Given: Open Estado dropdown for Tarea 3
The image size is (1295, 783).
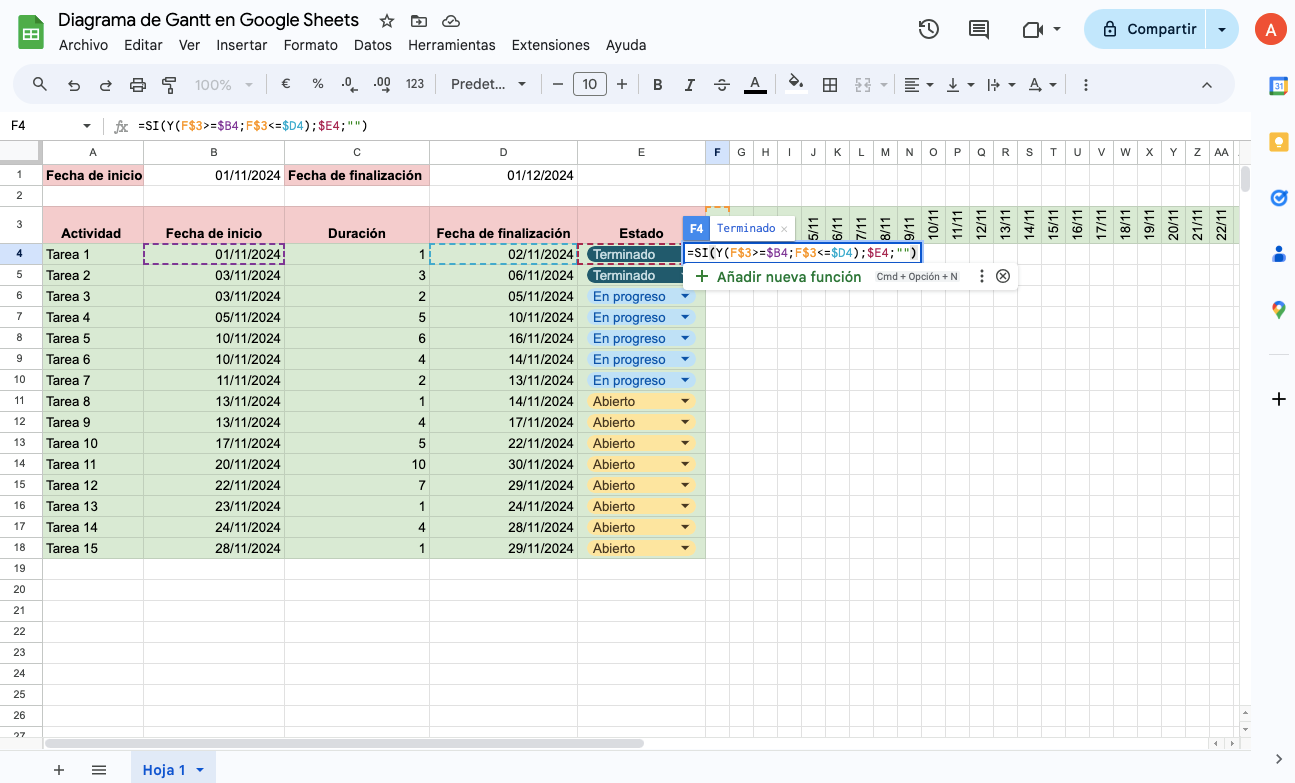Looking at the screenshot, I should pyautogui.click(x=685, y=296).
